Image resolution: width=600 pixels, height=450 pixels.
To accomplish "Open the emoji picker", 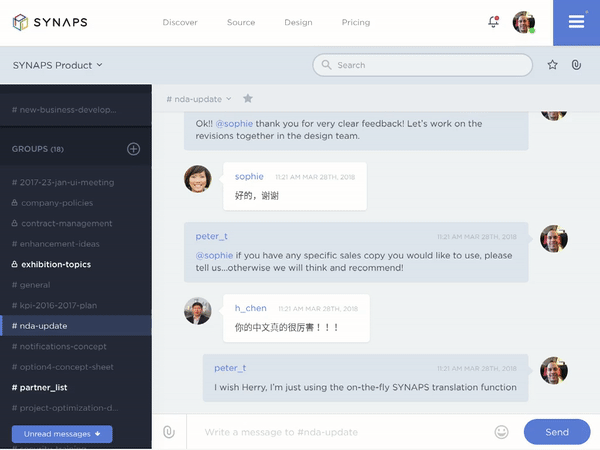I will (501, 432).
